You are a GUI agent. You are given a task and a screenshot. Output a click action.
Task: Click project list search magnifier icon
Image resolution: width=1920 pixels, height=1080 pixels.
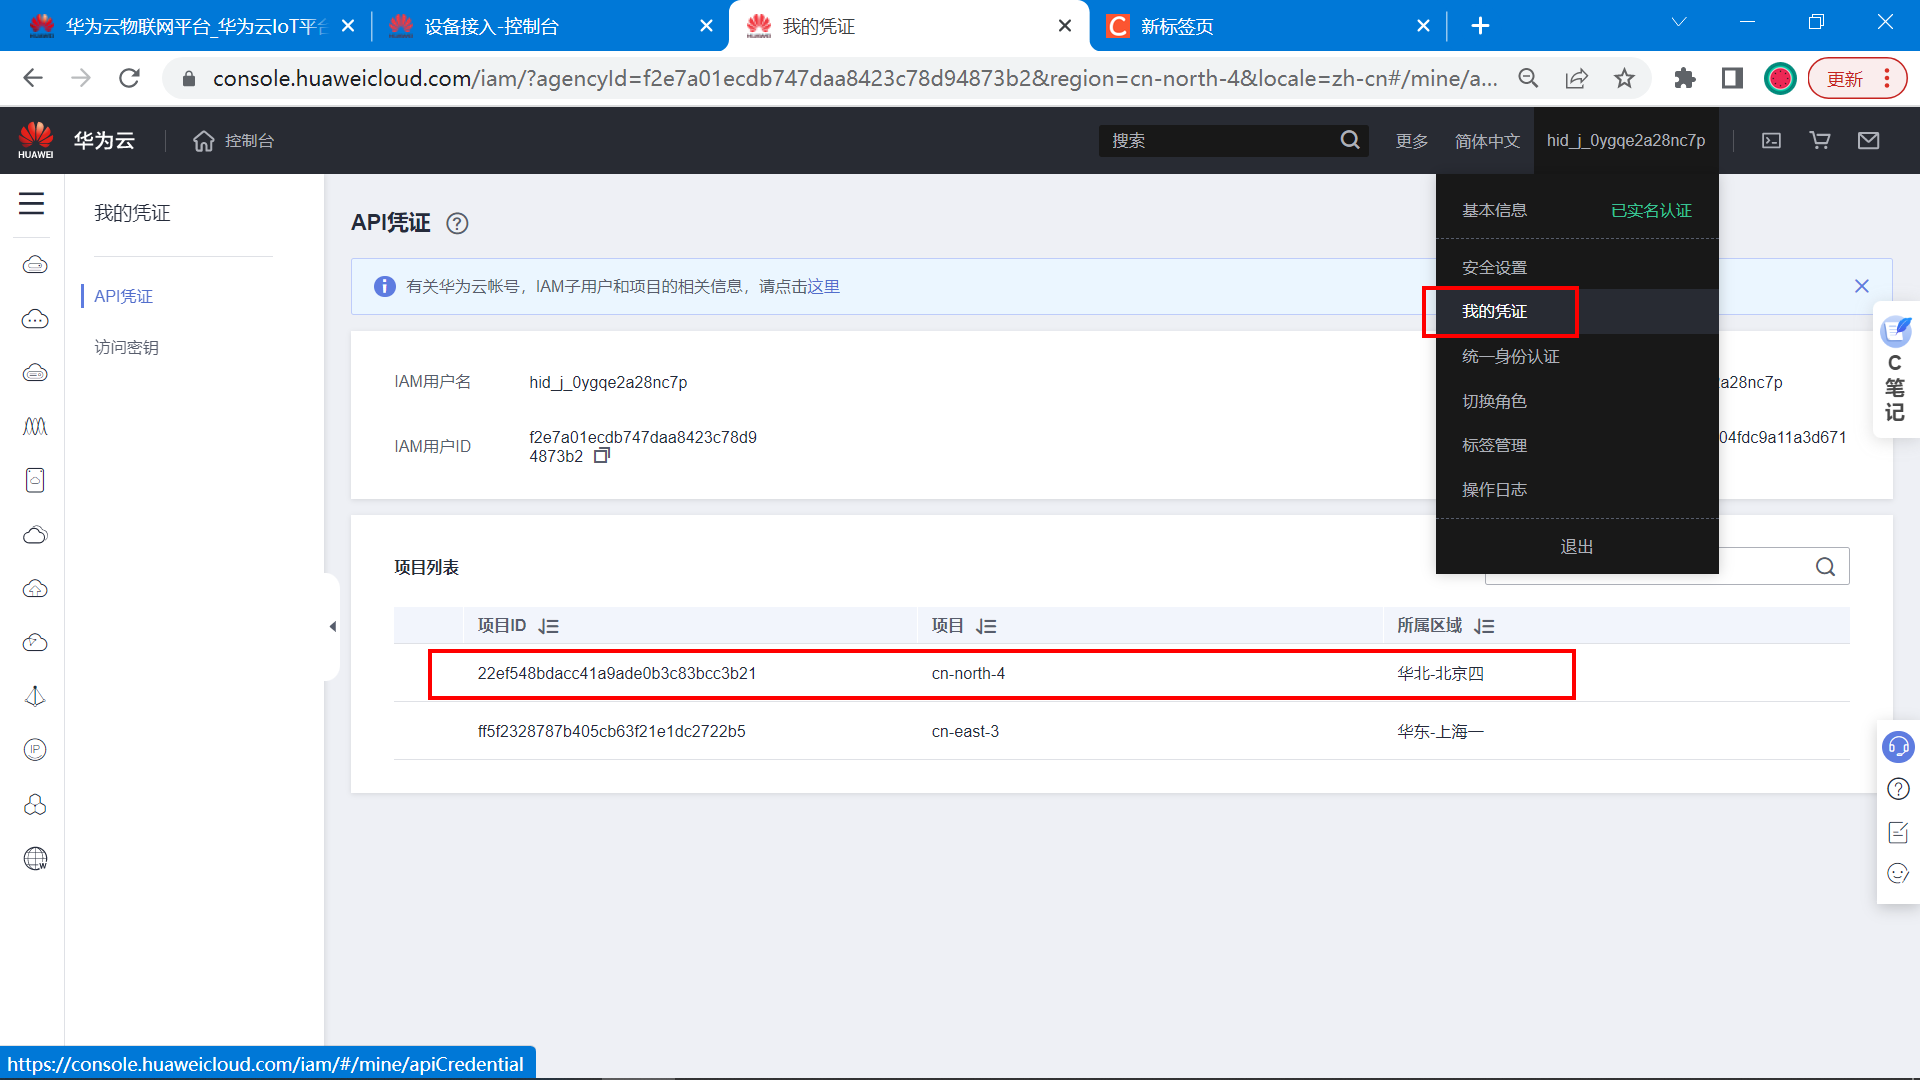click(1825, 567)
